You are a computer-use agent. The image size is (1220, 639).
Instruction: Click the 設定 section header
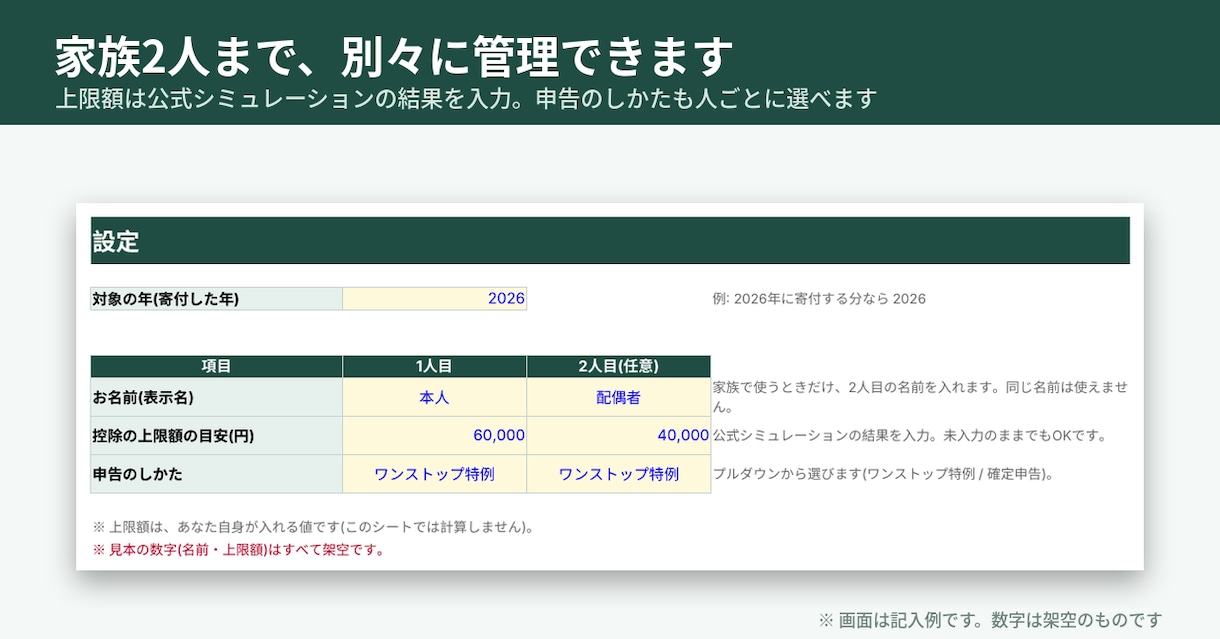(610, 241)
